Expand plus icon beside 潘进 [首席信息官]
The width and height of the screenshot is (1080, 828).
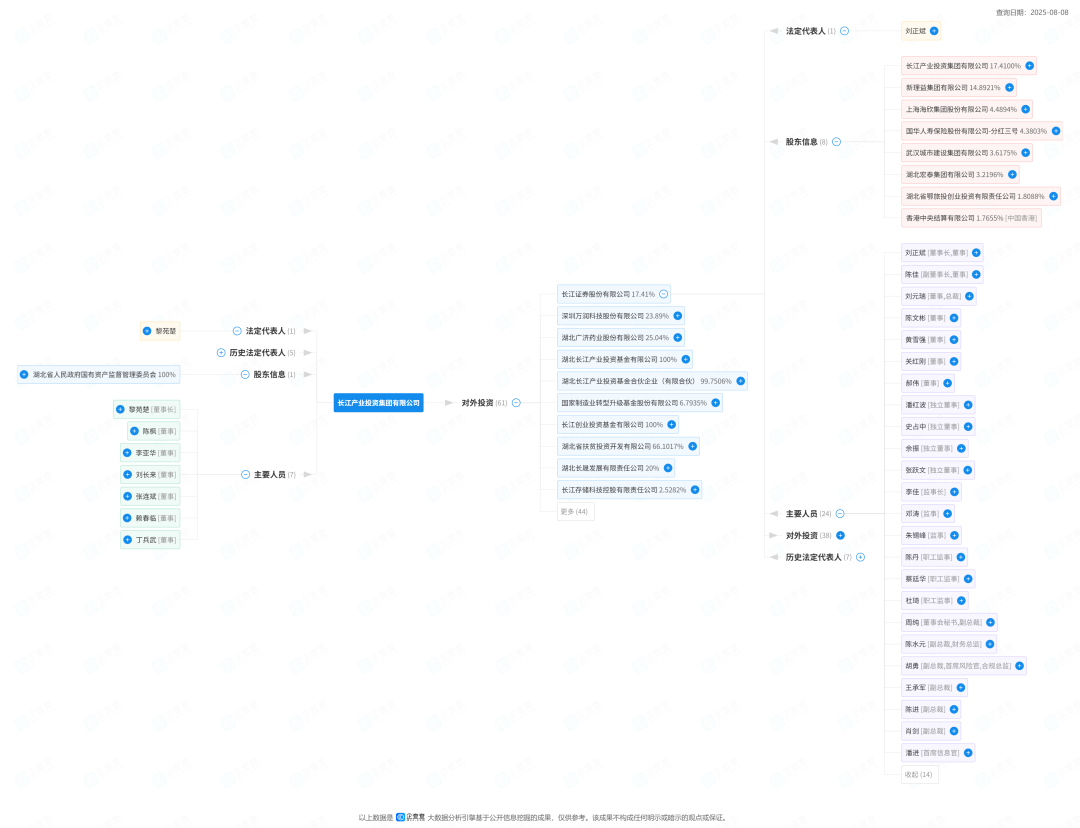[x=968, y=753]
